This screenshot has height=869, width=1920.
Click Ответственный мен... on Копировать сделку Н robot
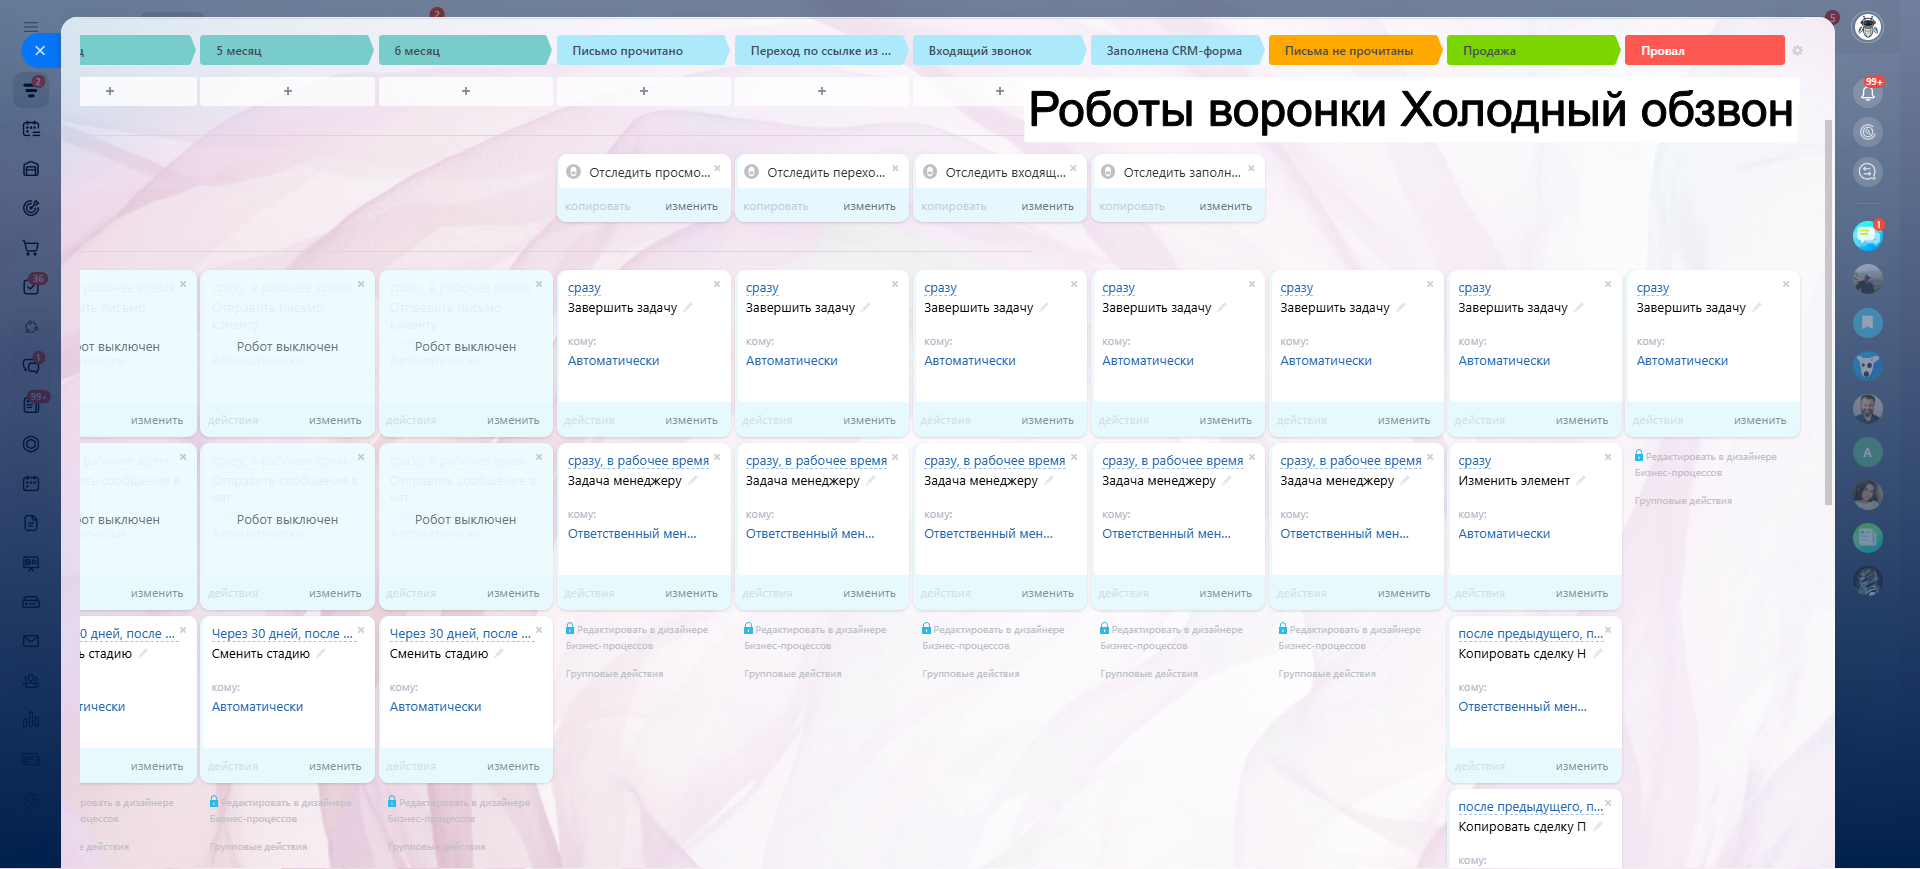[1522, 707]
